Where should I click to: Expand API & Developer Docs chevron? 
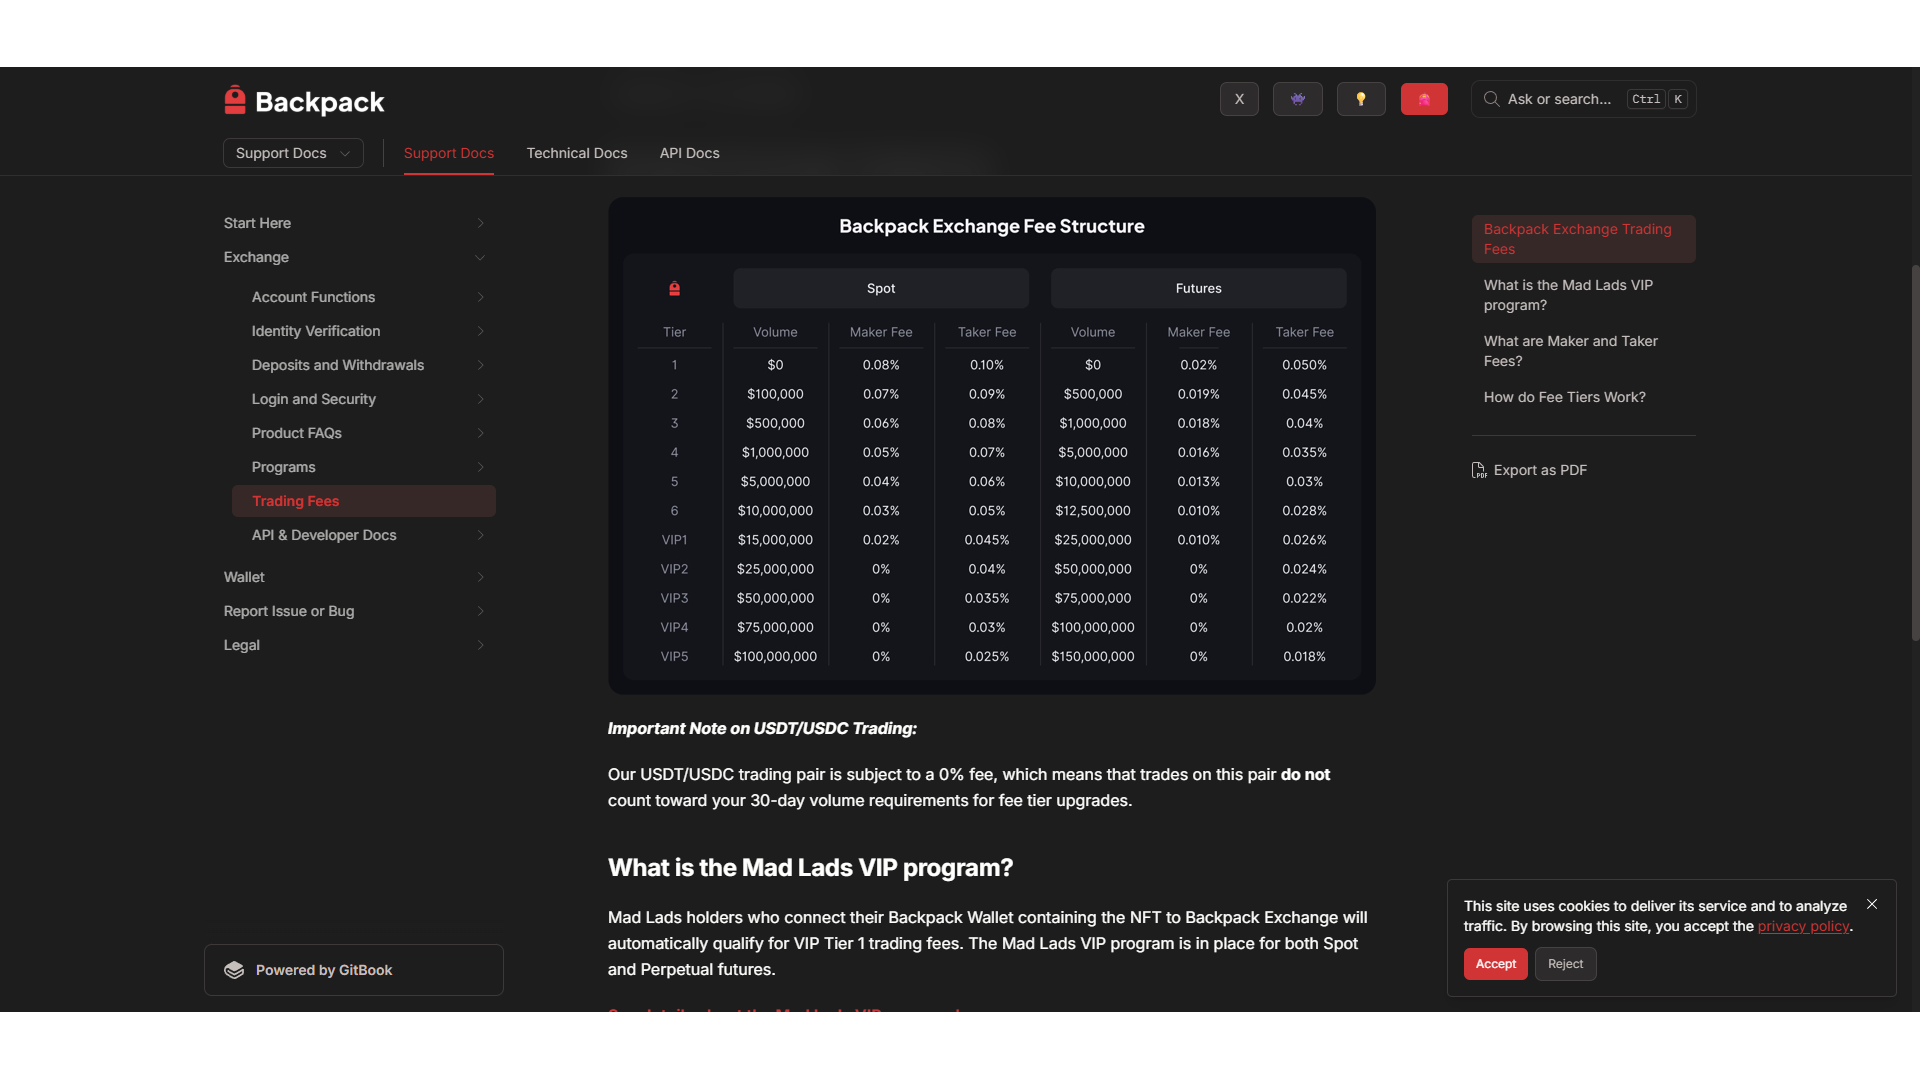(x=480, y=535)
